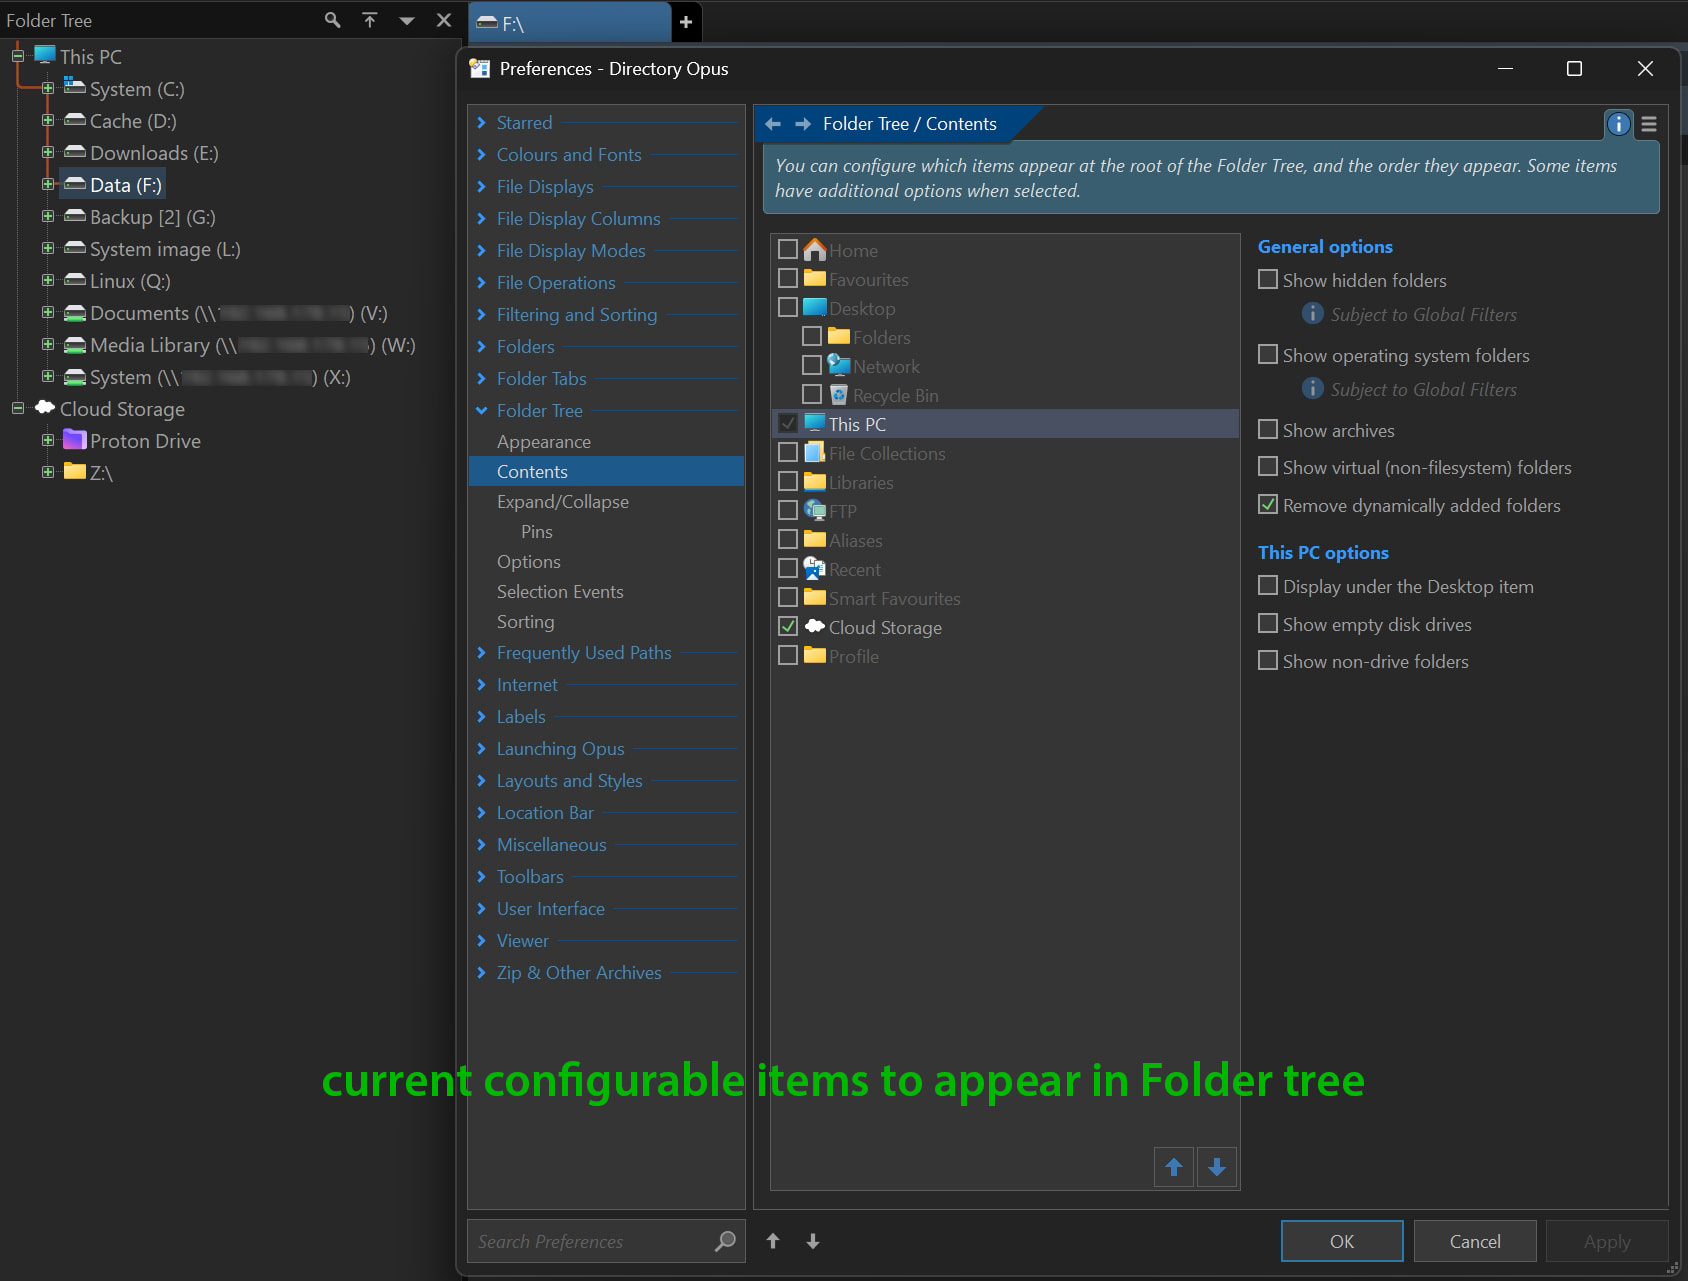Click the search icon in Search Preferences
Image resolution: width=1688 pixels, height=1281 pixels.
tap(725, 1241)
